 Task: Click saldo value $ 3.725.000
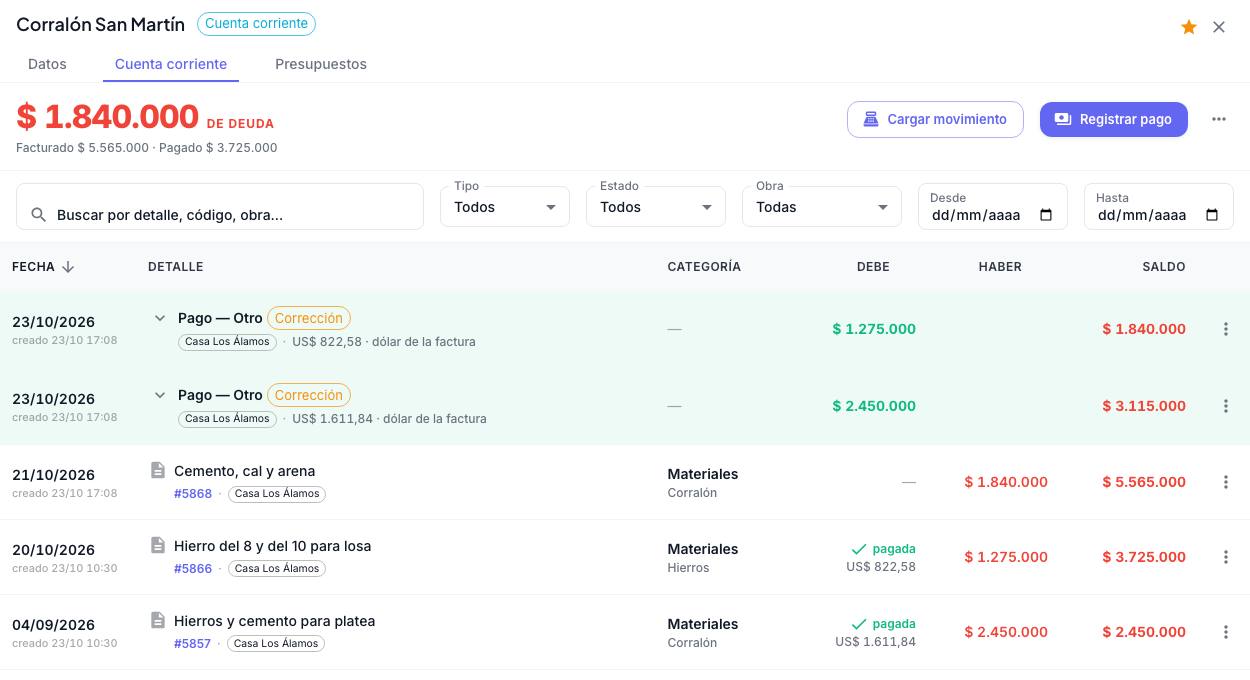[1144, 557]
